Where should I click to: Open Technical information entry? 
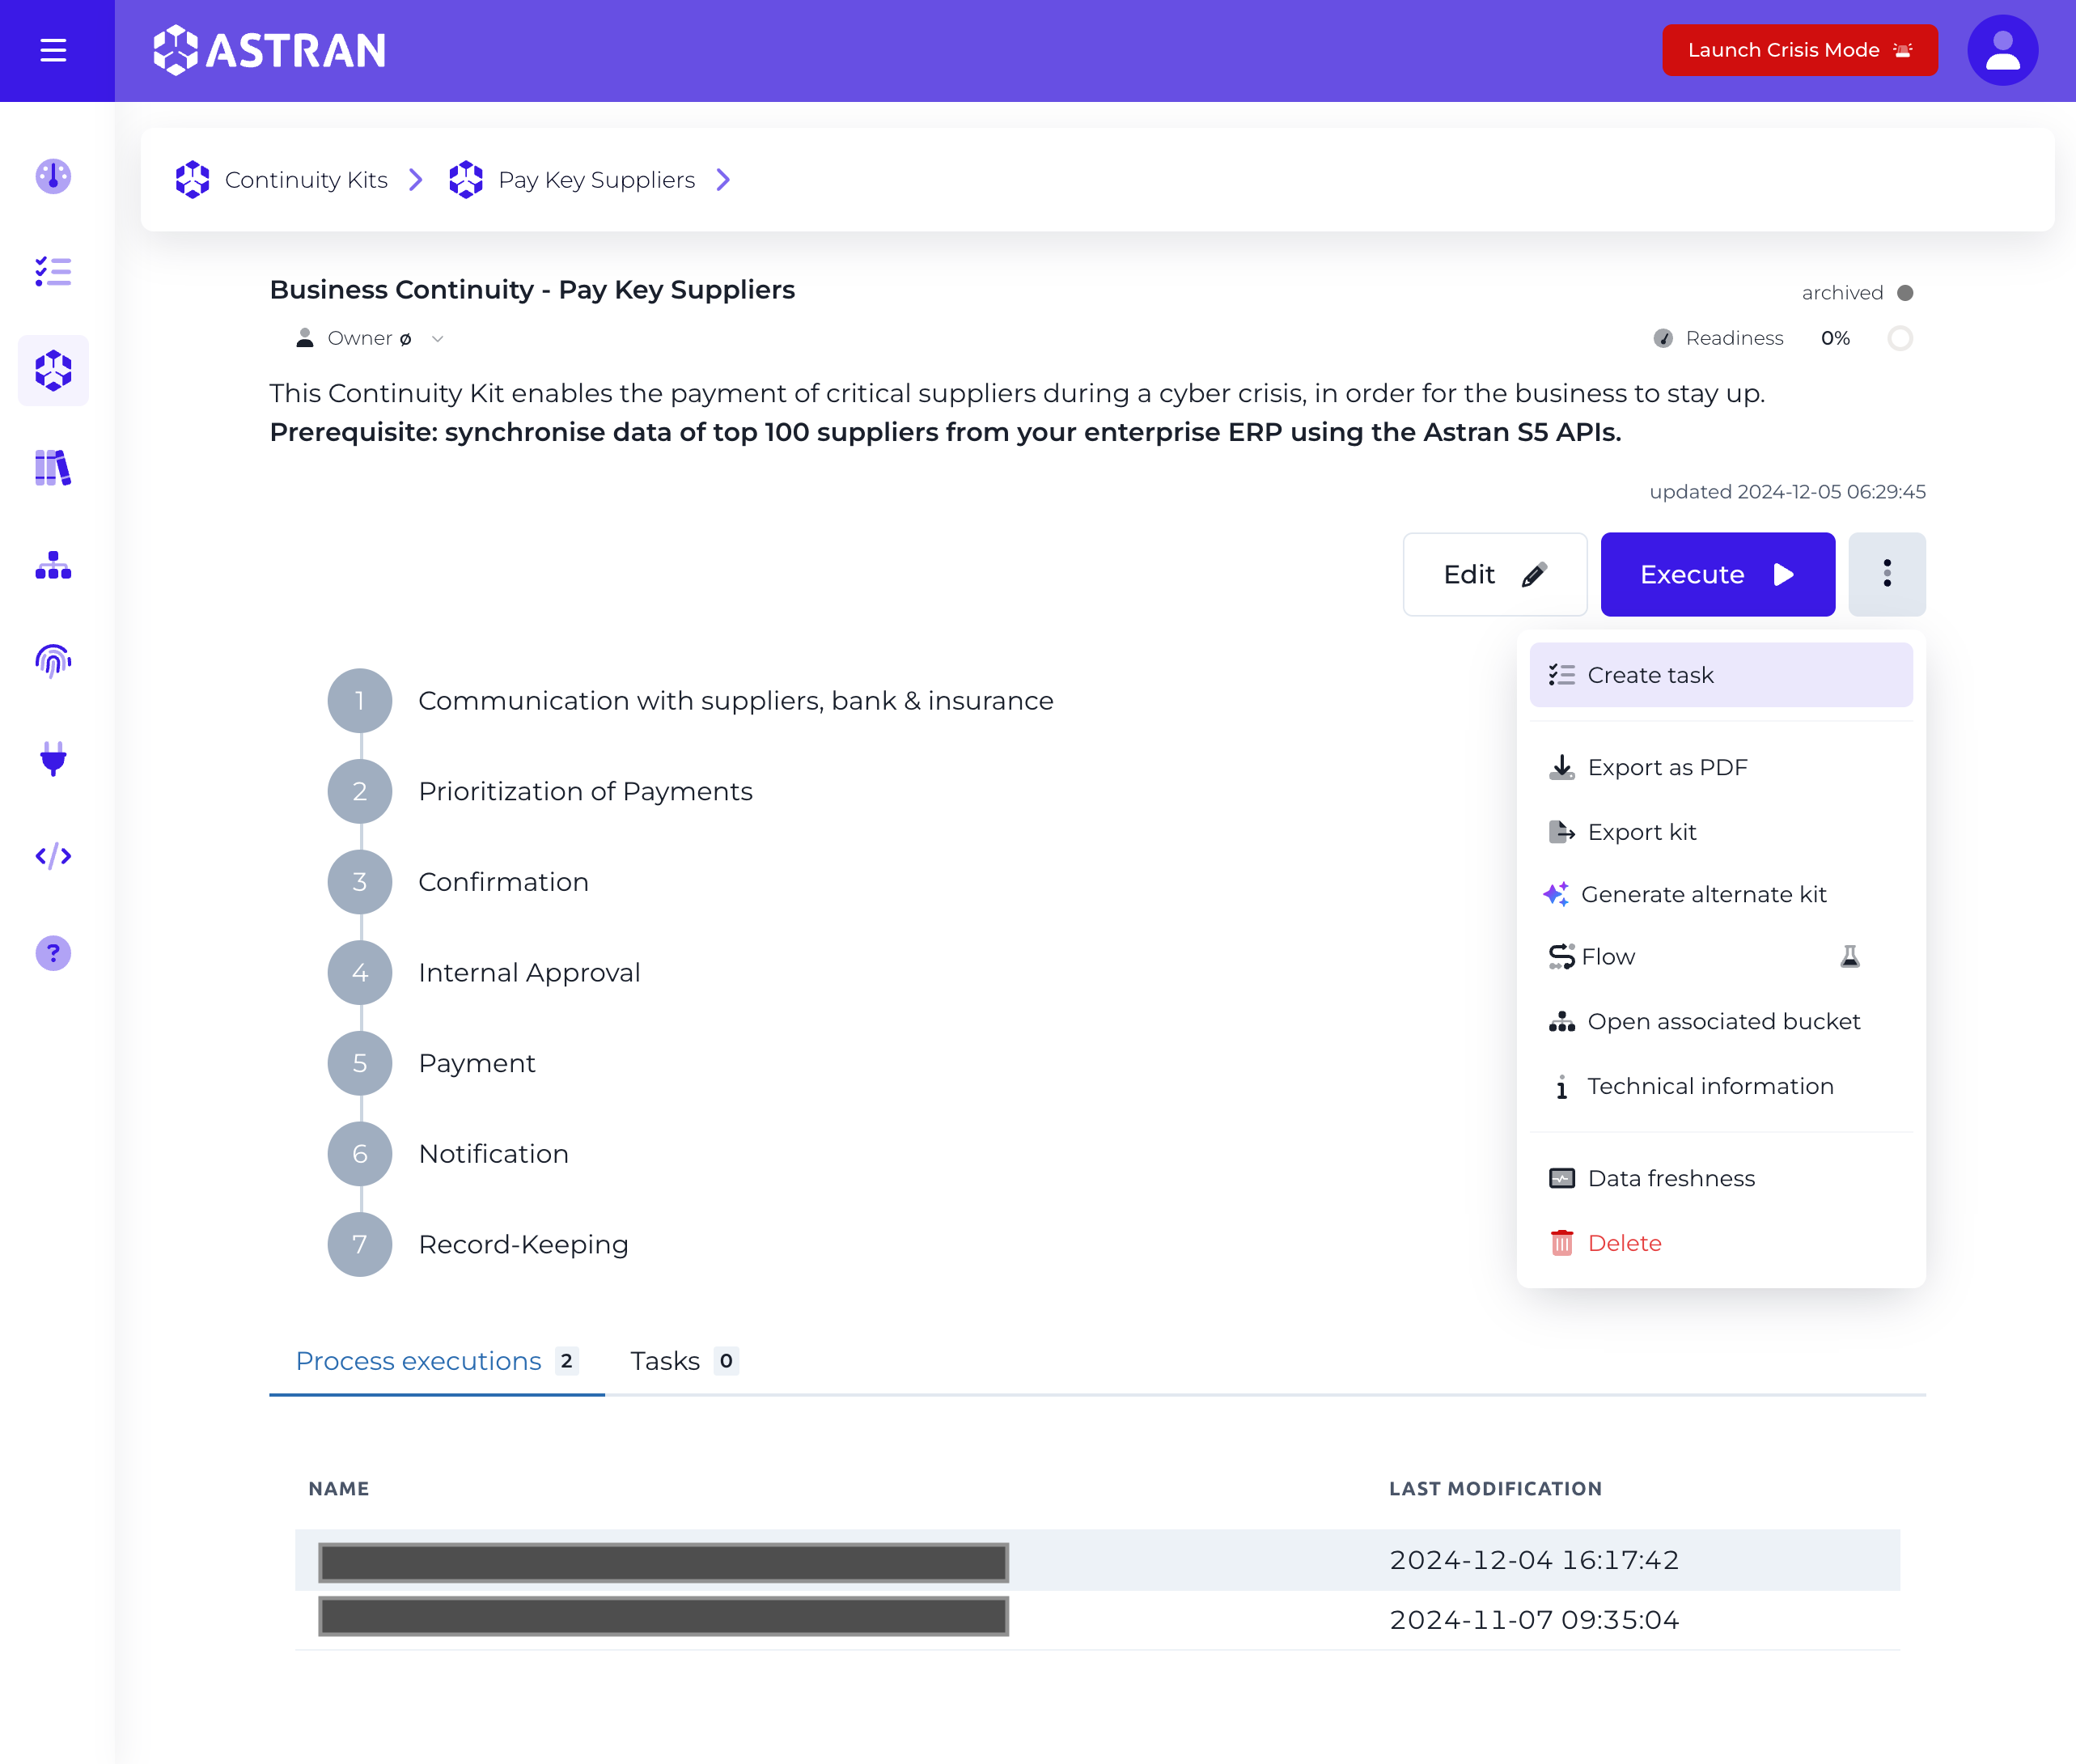1721,1086
